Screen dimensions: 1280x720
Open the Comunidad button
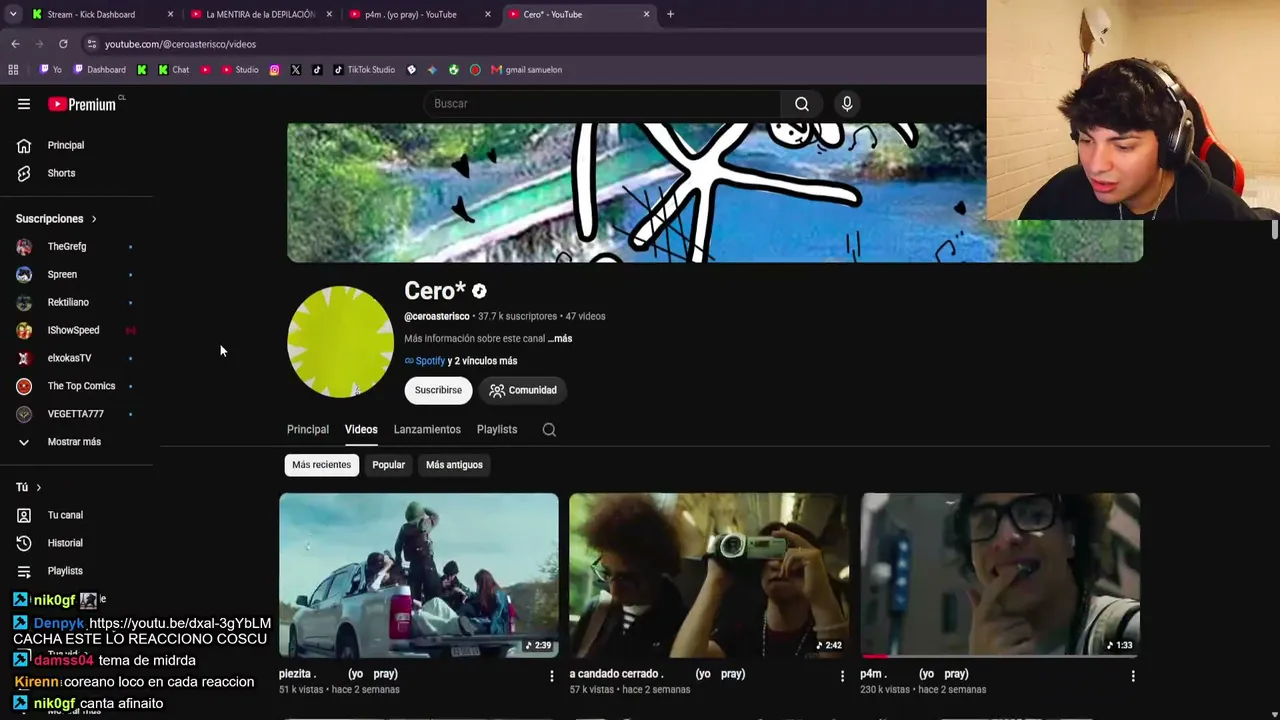tap(523, 390)
